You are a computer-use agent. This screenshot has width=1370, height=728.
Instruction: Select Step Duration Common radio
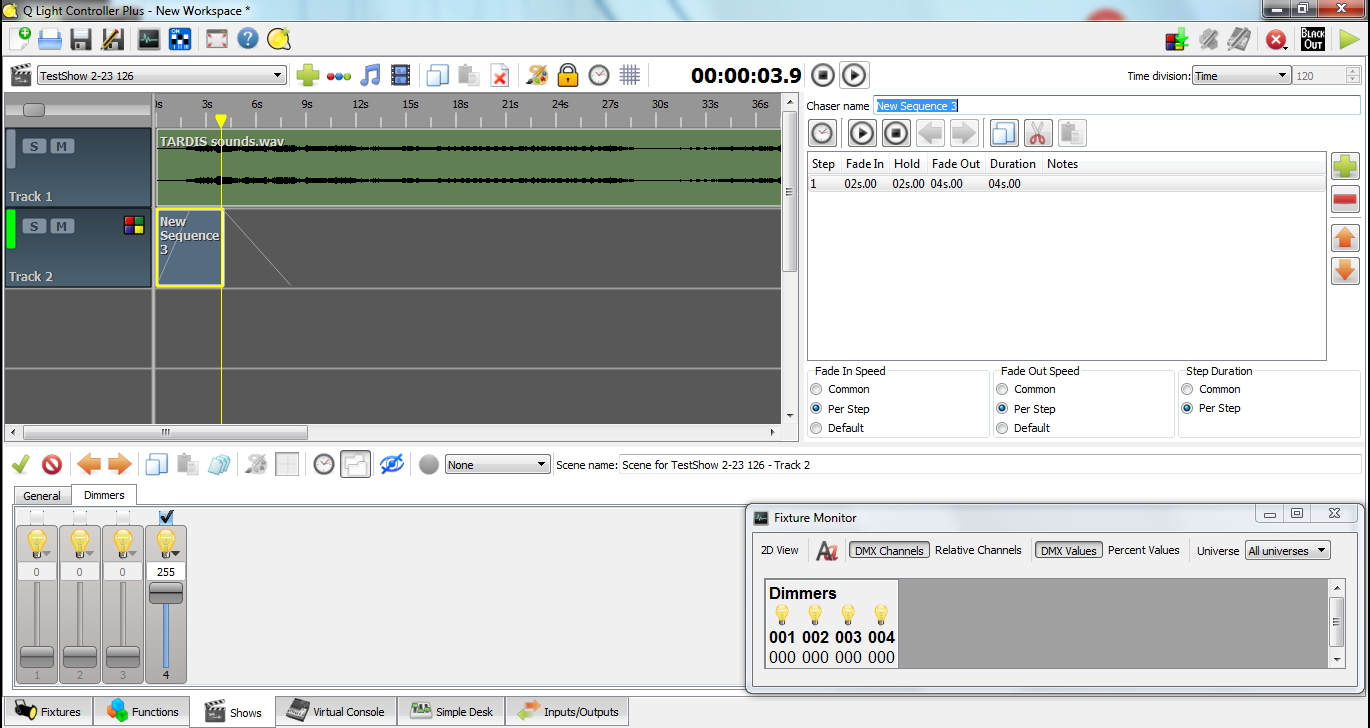click(x=1188, y=389)
